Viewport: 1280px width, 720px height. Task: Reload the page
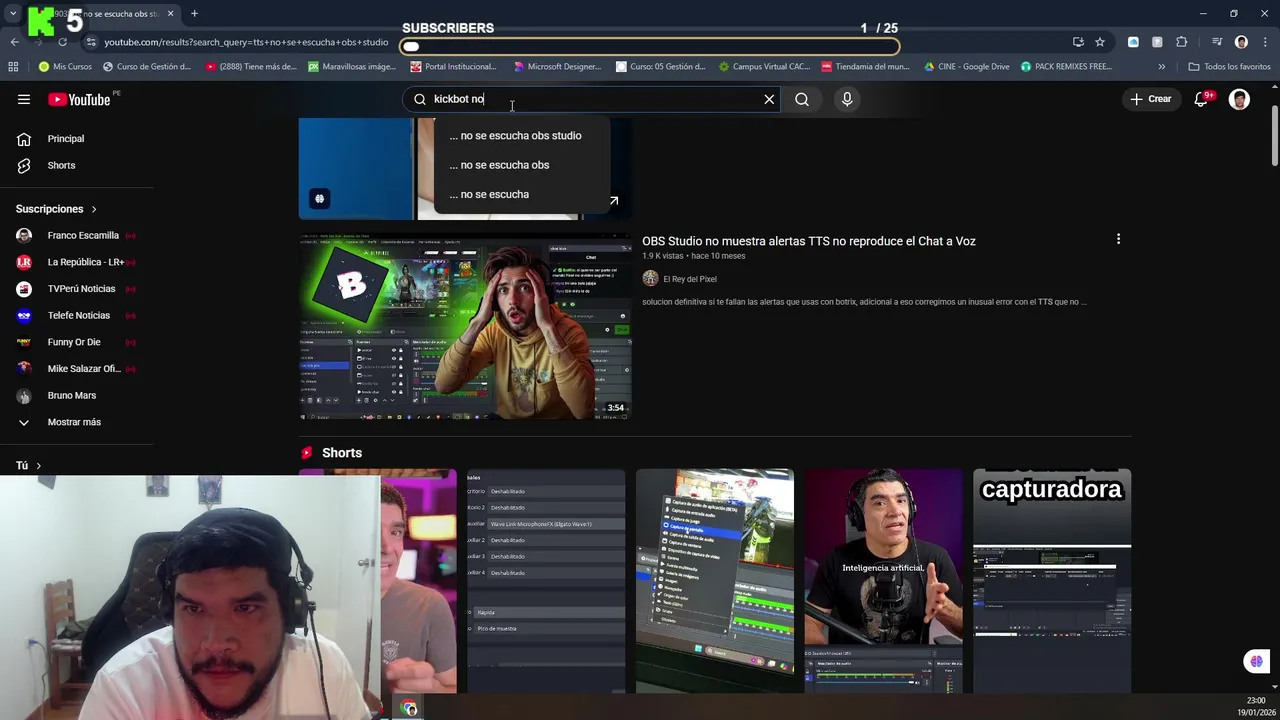click(x=62, y=42)
